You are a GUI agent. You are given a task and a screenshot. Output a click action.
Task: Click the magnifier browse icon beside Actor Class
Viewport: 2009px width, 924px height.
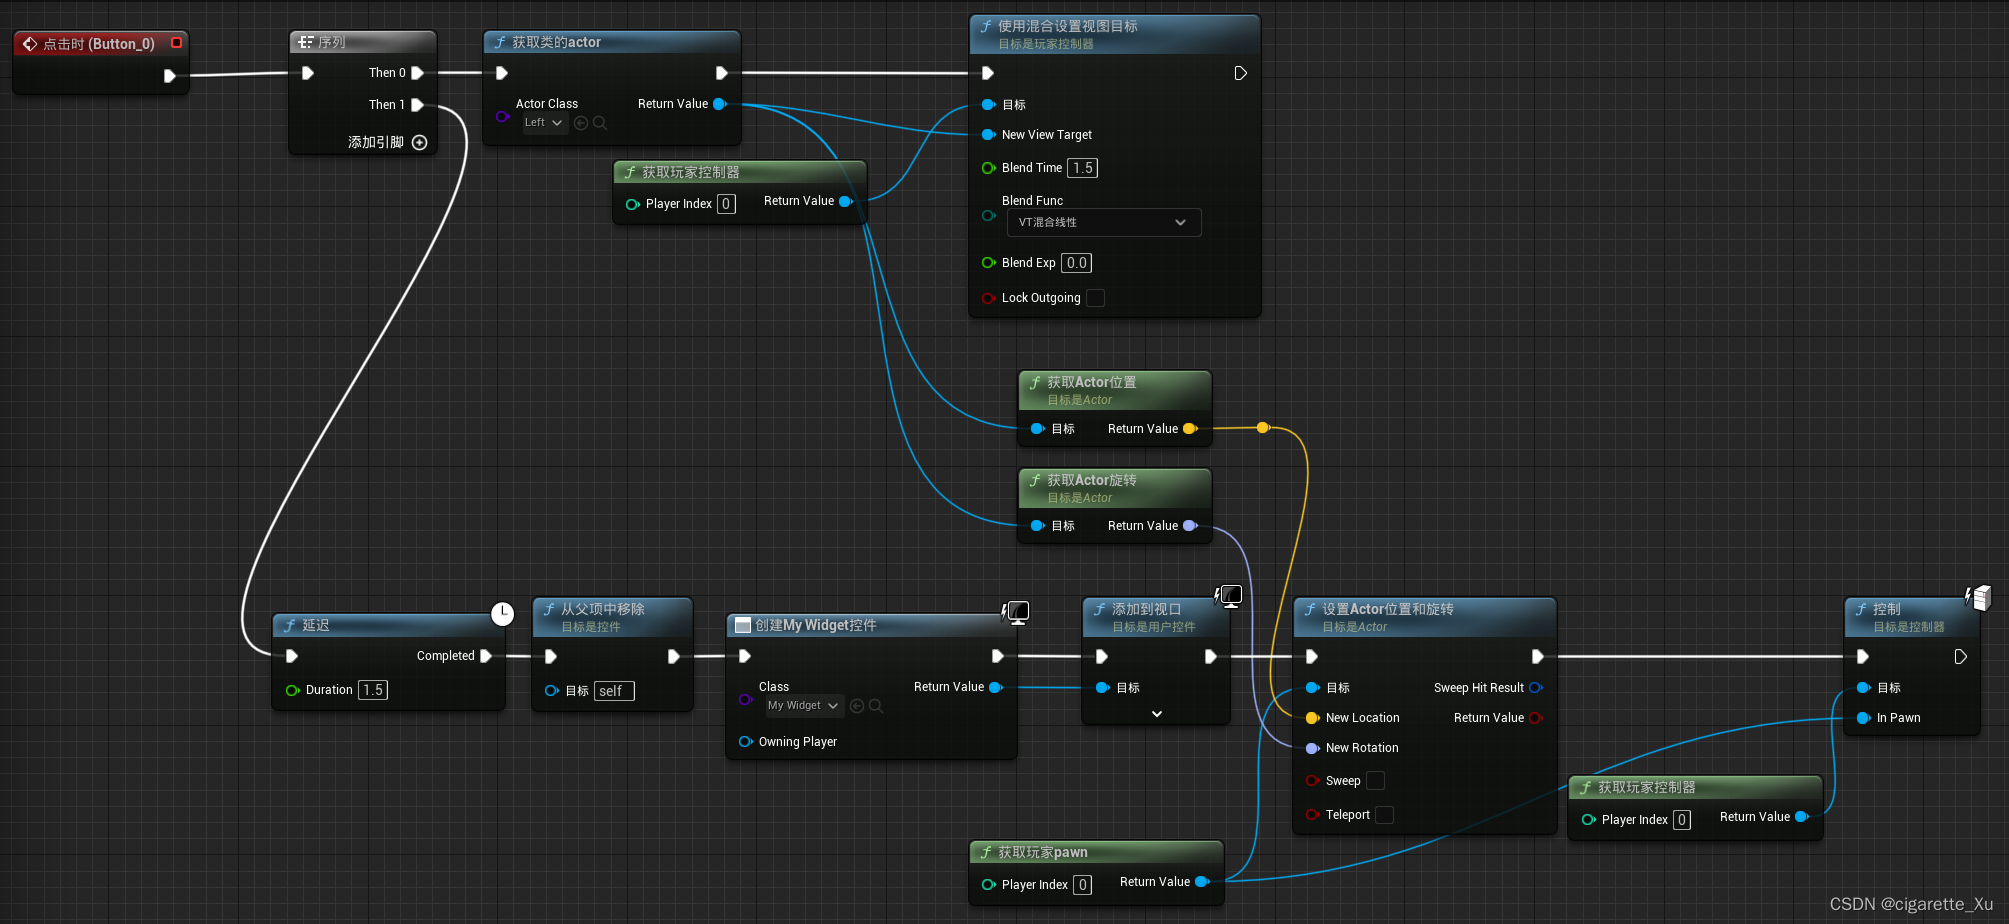600,123
